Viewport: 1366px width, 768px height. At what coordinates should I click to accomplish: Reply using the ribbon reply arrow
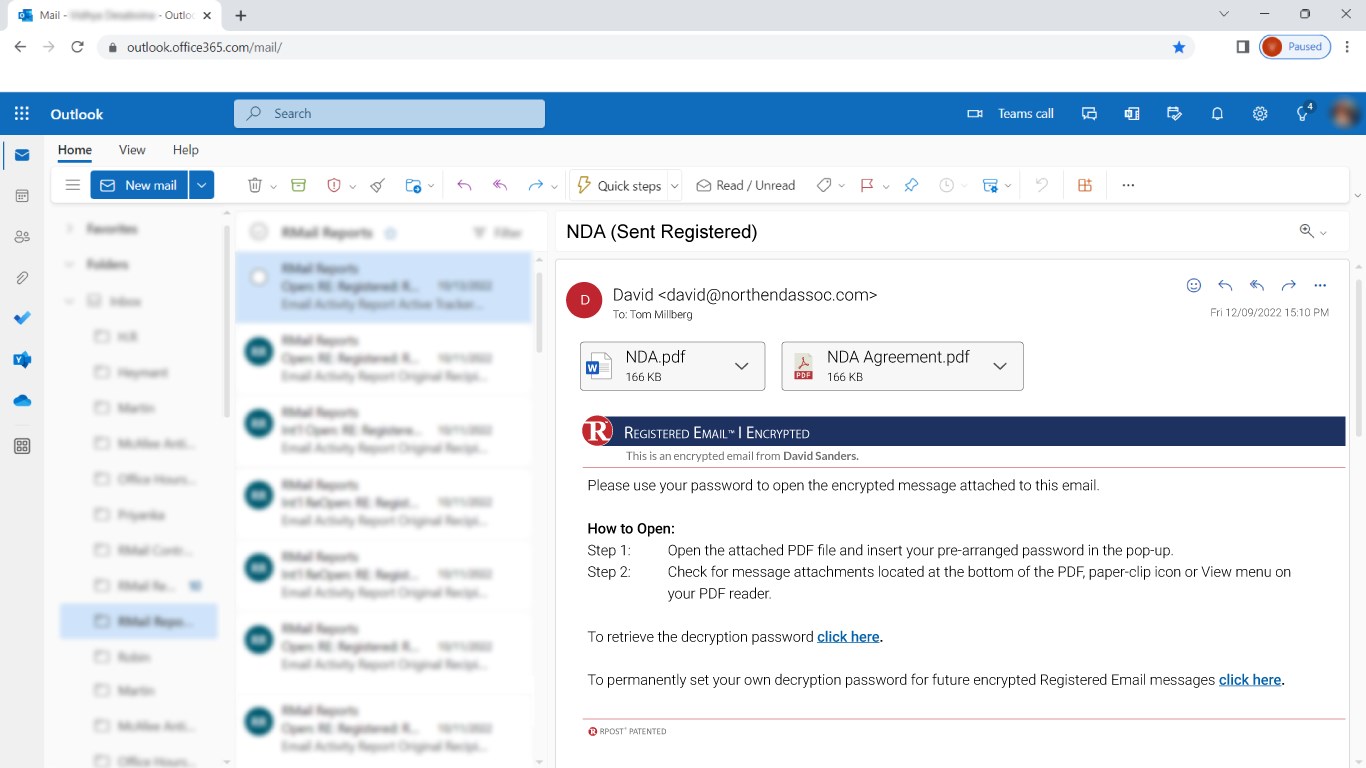(x=464, y=185)
